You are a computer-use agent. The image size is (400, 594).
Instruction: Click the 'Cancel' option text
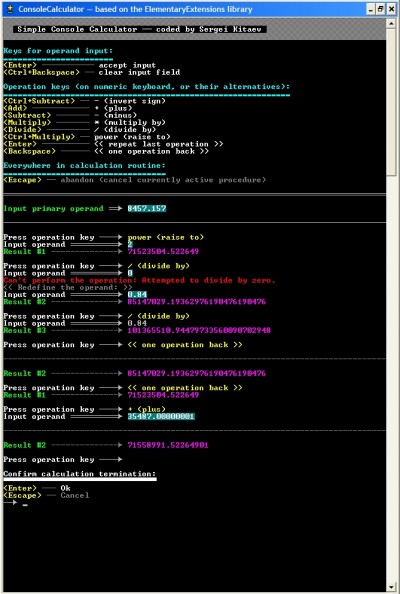pyautogui.click(x=75, y=495)
